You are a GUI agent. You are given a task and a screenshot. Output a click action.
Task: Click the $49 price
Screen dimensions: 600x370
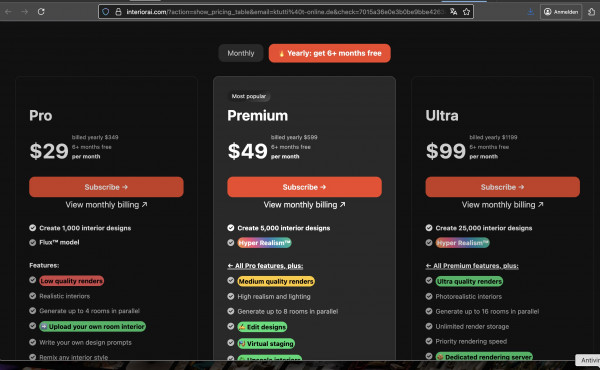click(248, 151)
